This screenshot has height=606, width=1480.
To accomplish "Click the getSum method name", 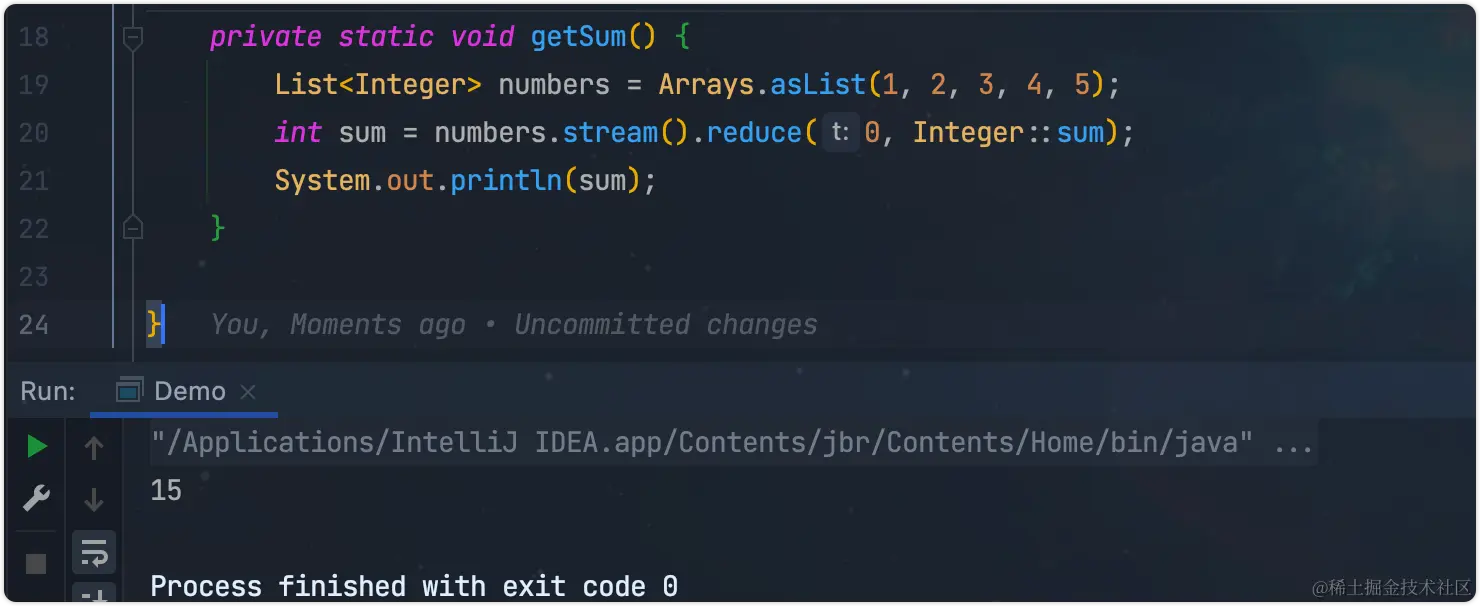I will pos(579,38).
